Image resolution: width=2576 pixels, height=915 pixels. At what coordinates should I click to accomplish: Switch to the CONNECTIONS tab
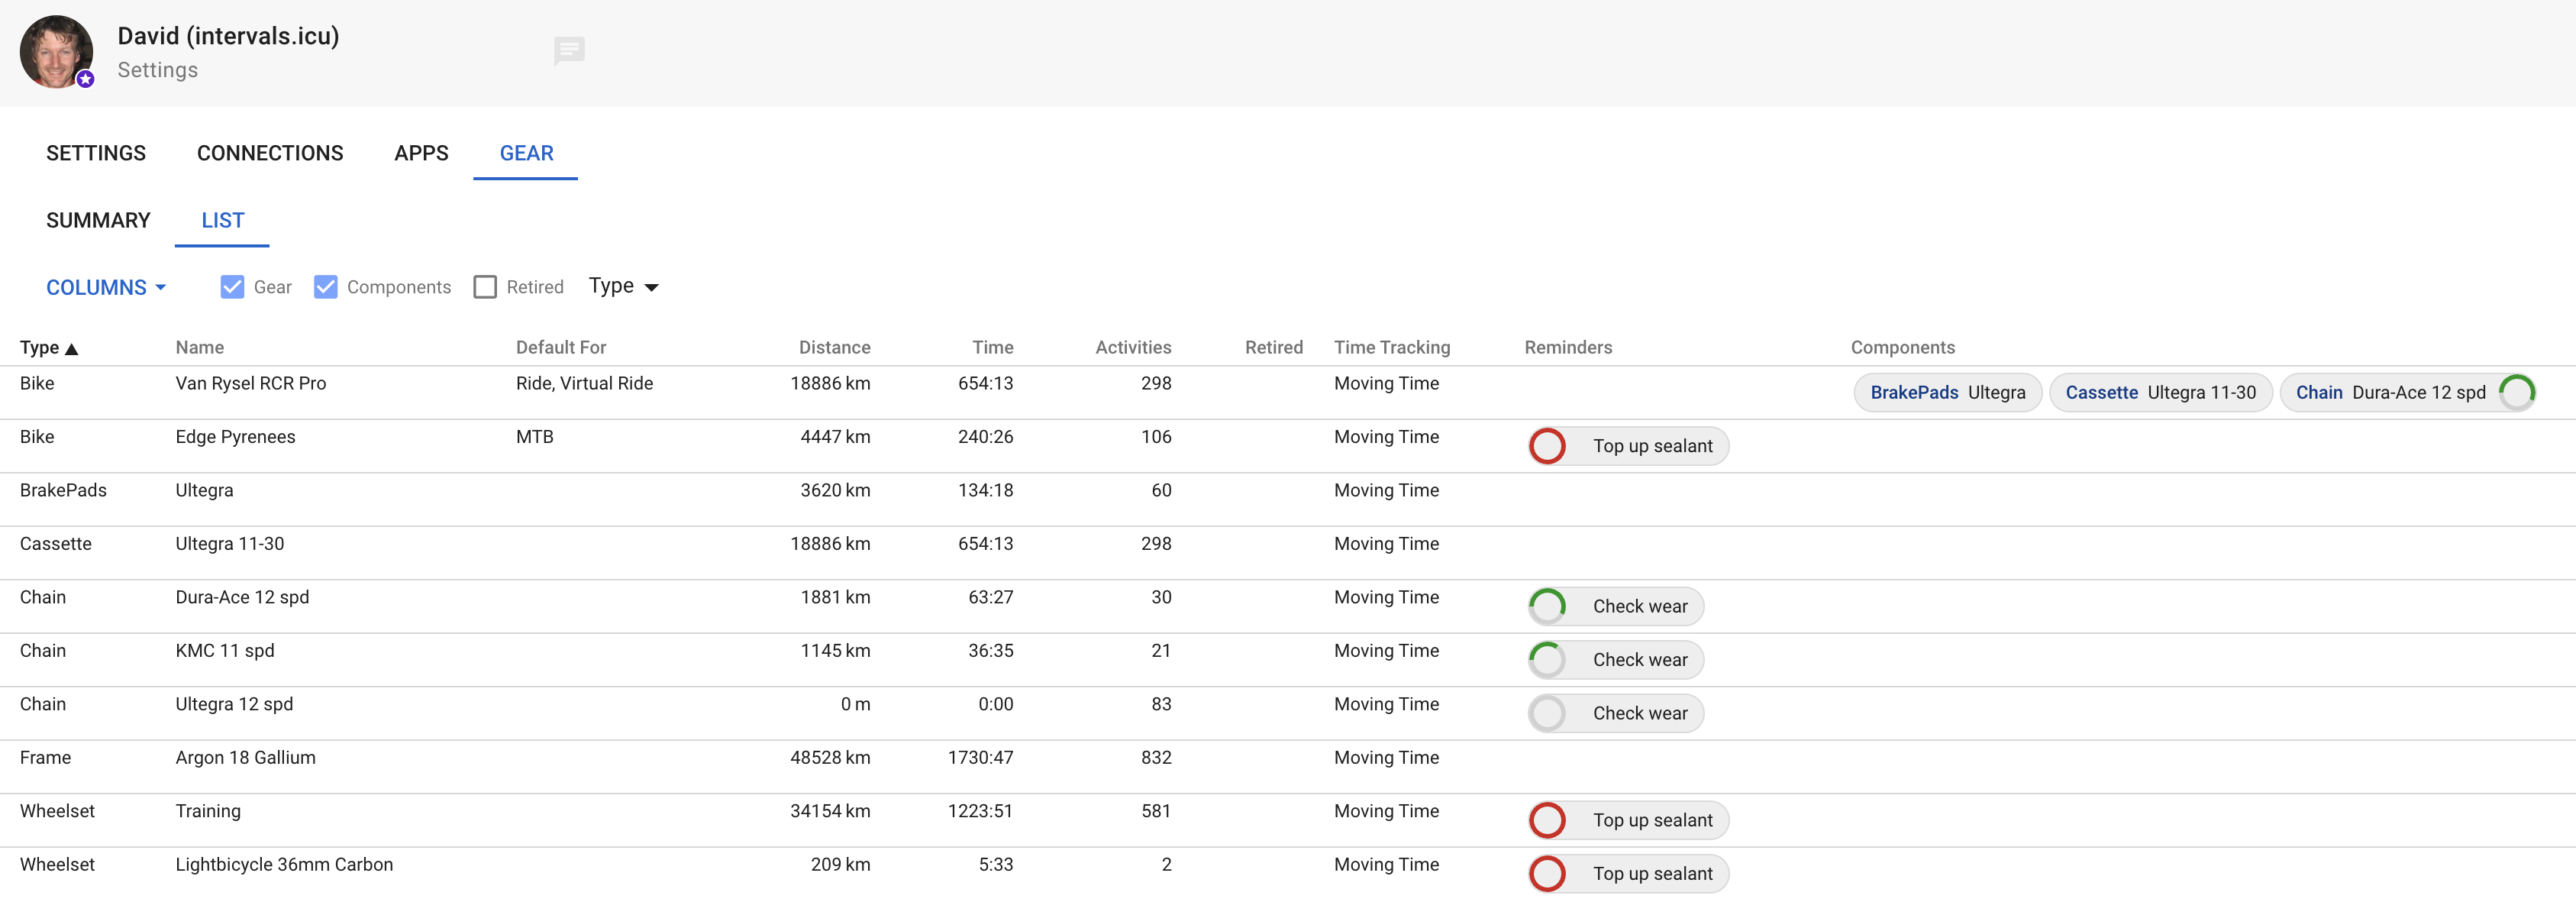coord(270,153)
